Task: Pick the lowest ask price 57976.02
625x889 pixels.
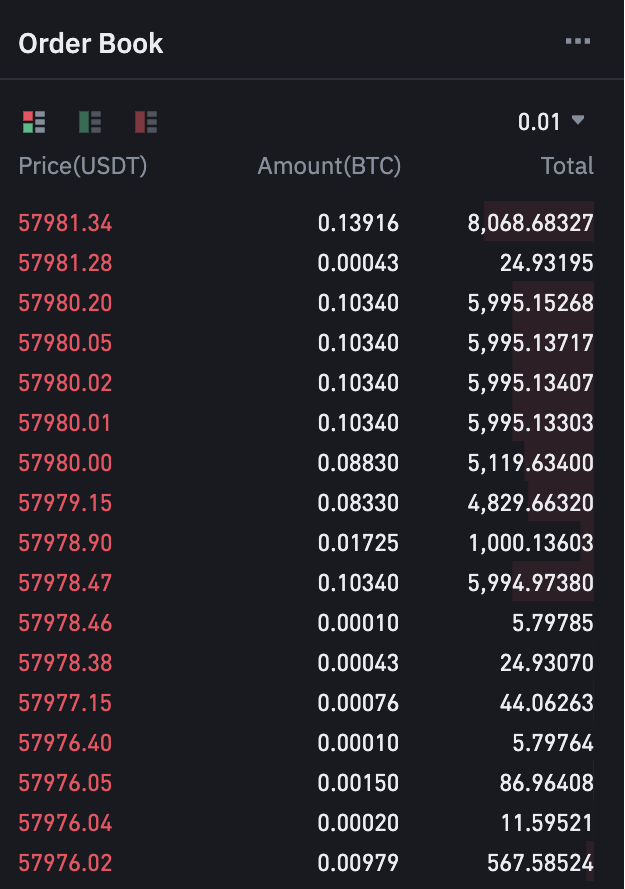Action: pos(66,863)
